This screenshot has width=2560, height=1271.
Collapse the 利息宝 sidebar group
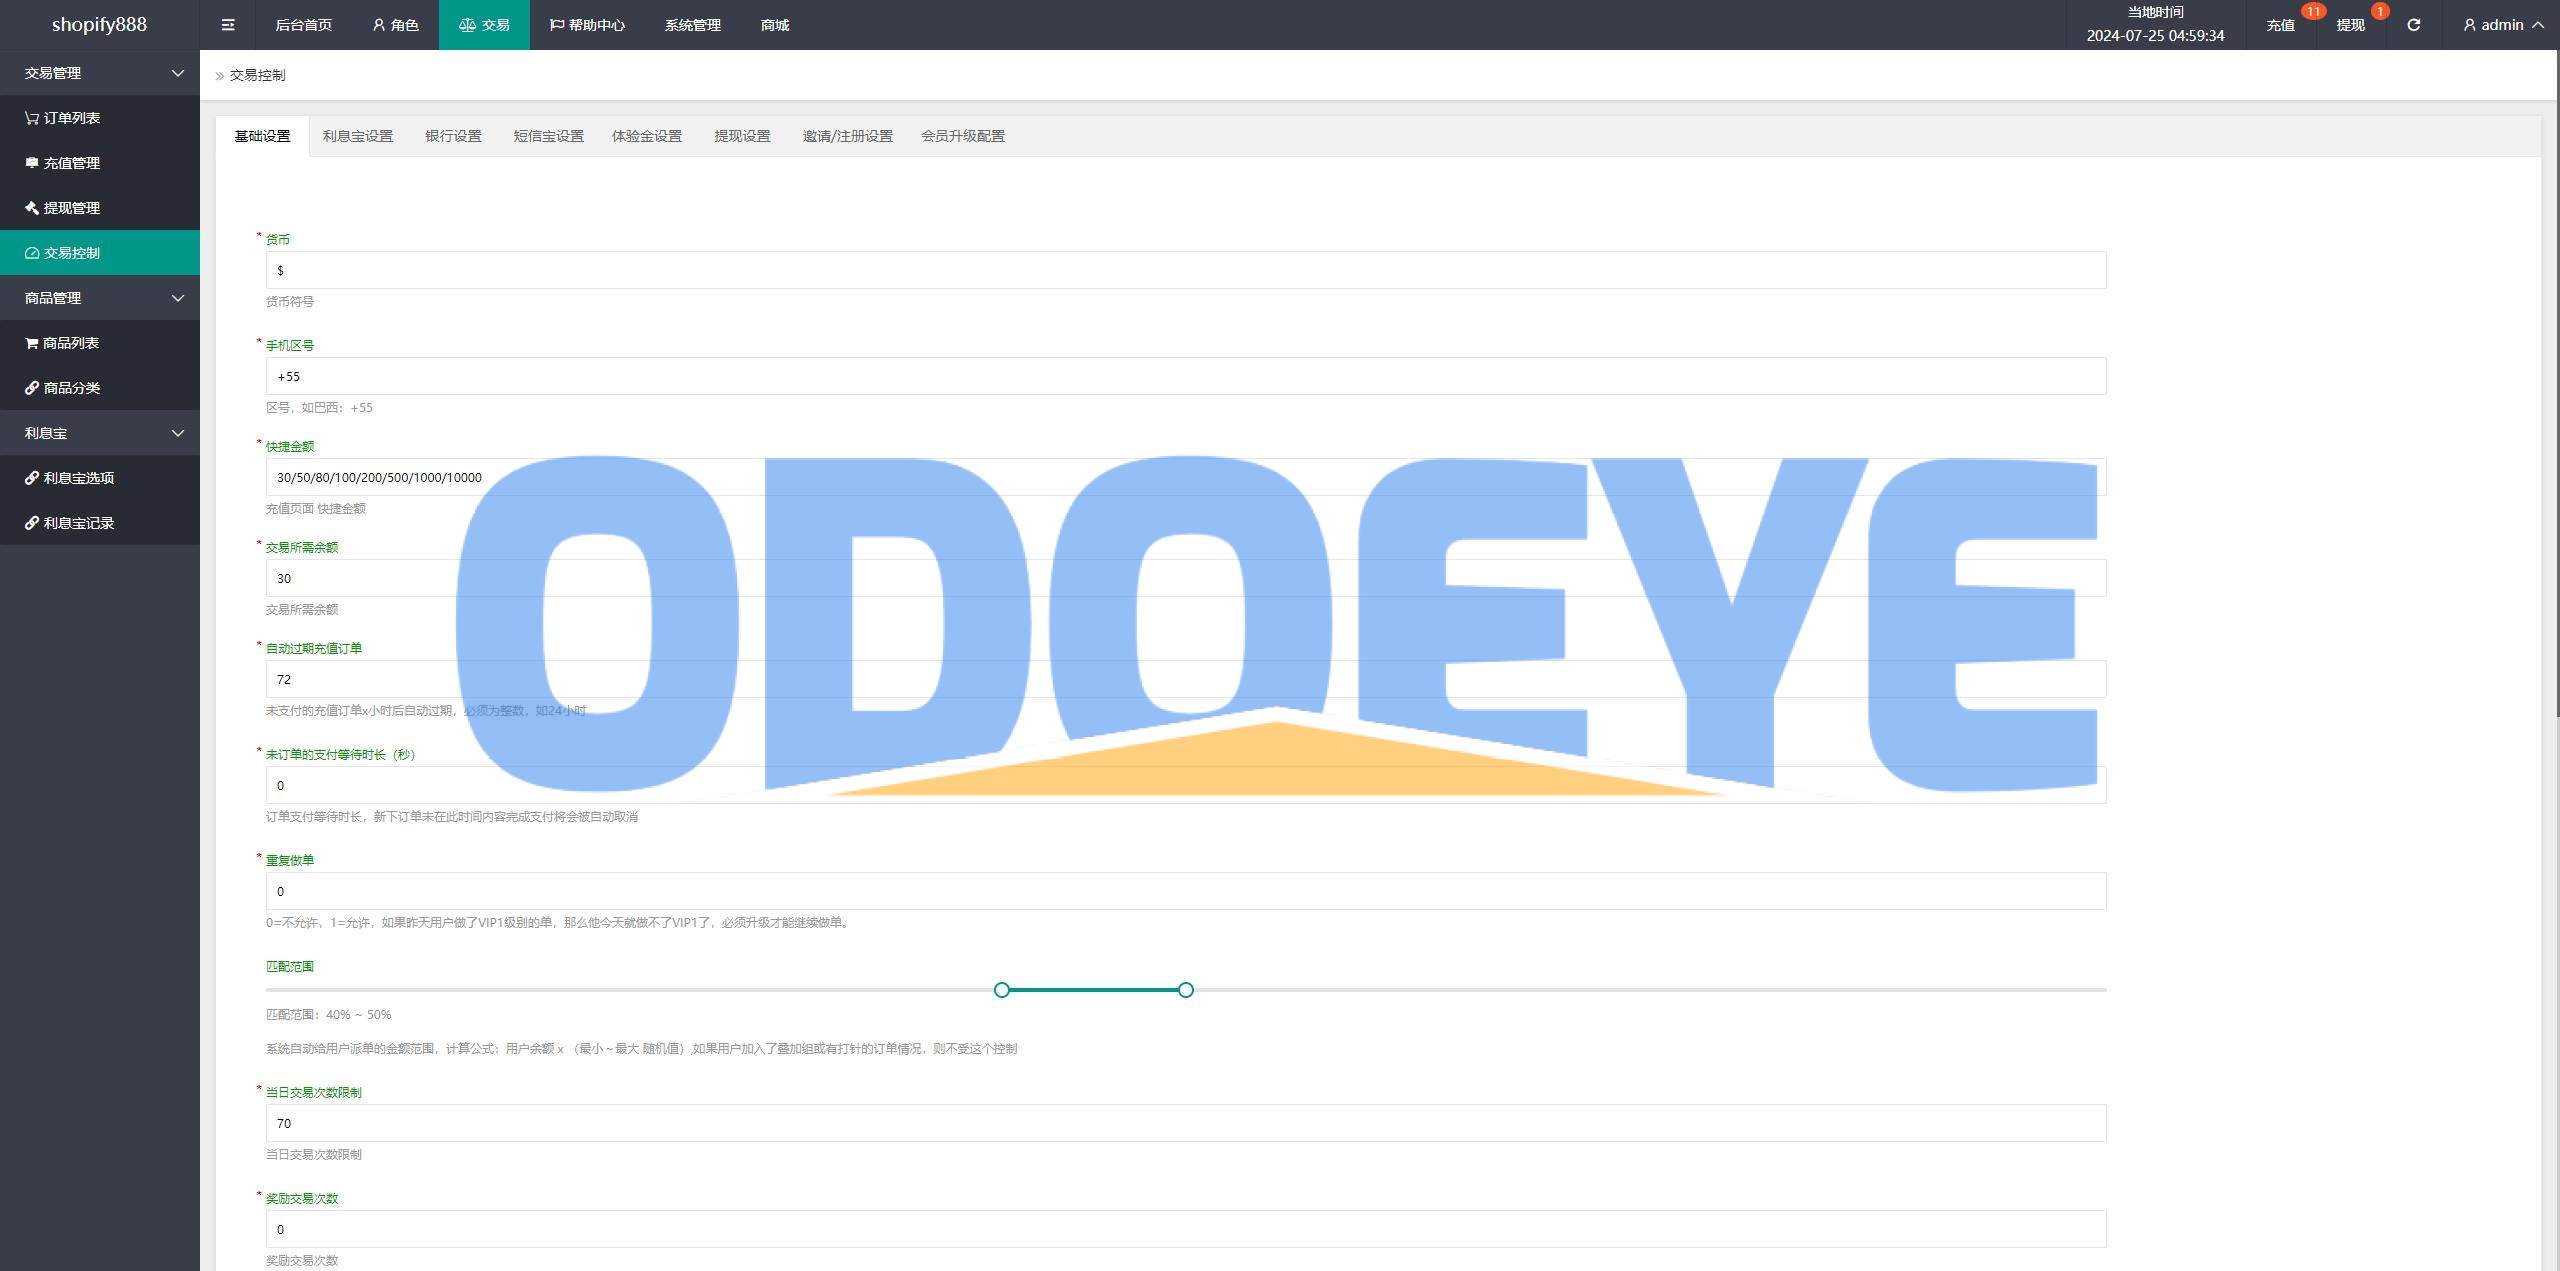[100, 433]
